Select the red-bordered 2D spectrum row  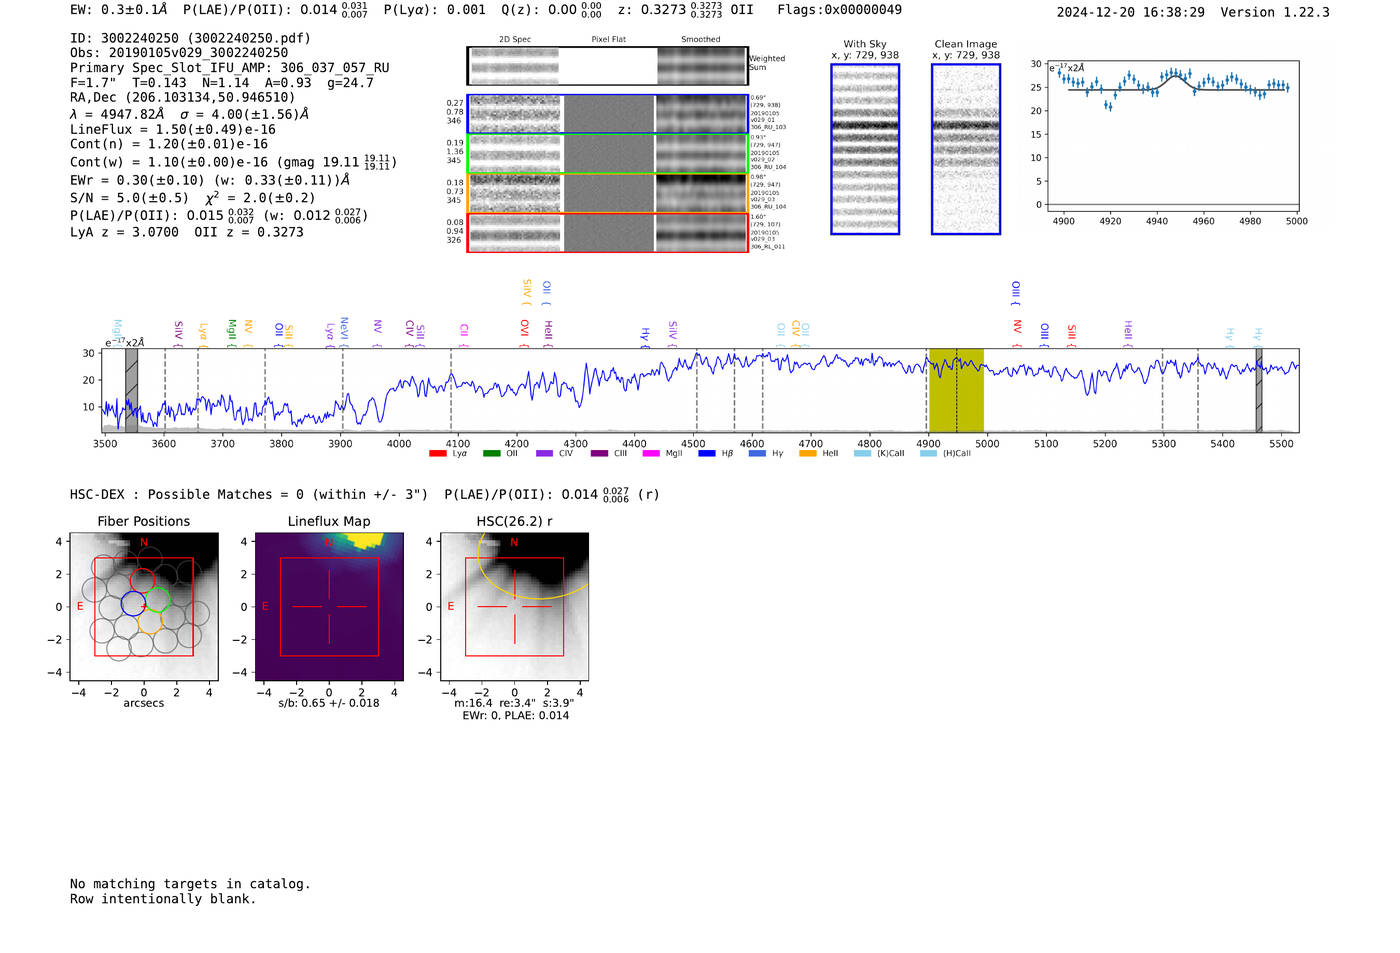coord(607,233)
